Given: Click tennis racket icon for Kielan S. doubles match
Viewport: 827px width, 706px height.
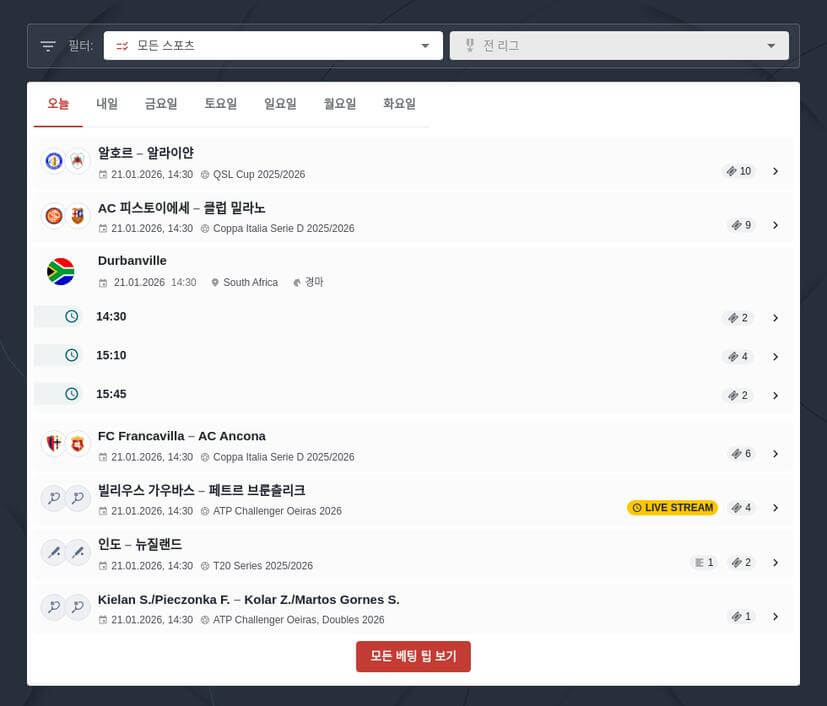Looking at the screenshot, I should click(x=54, y=607).
